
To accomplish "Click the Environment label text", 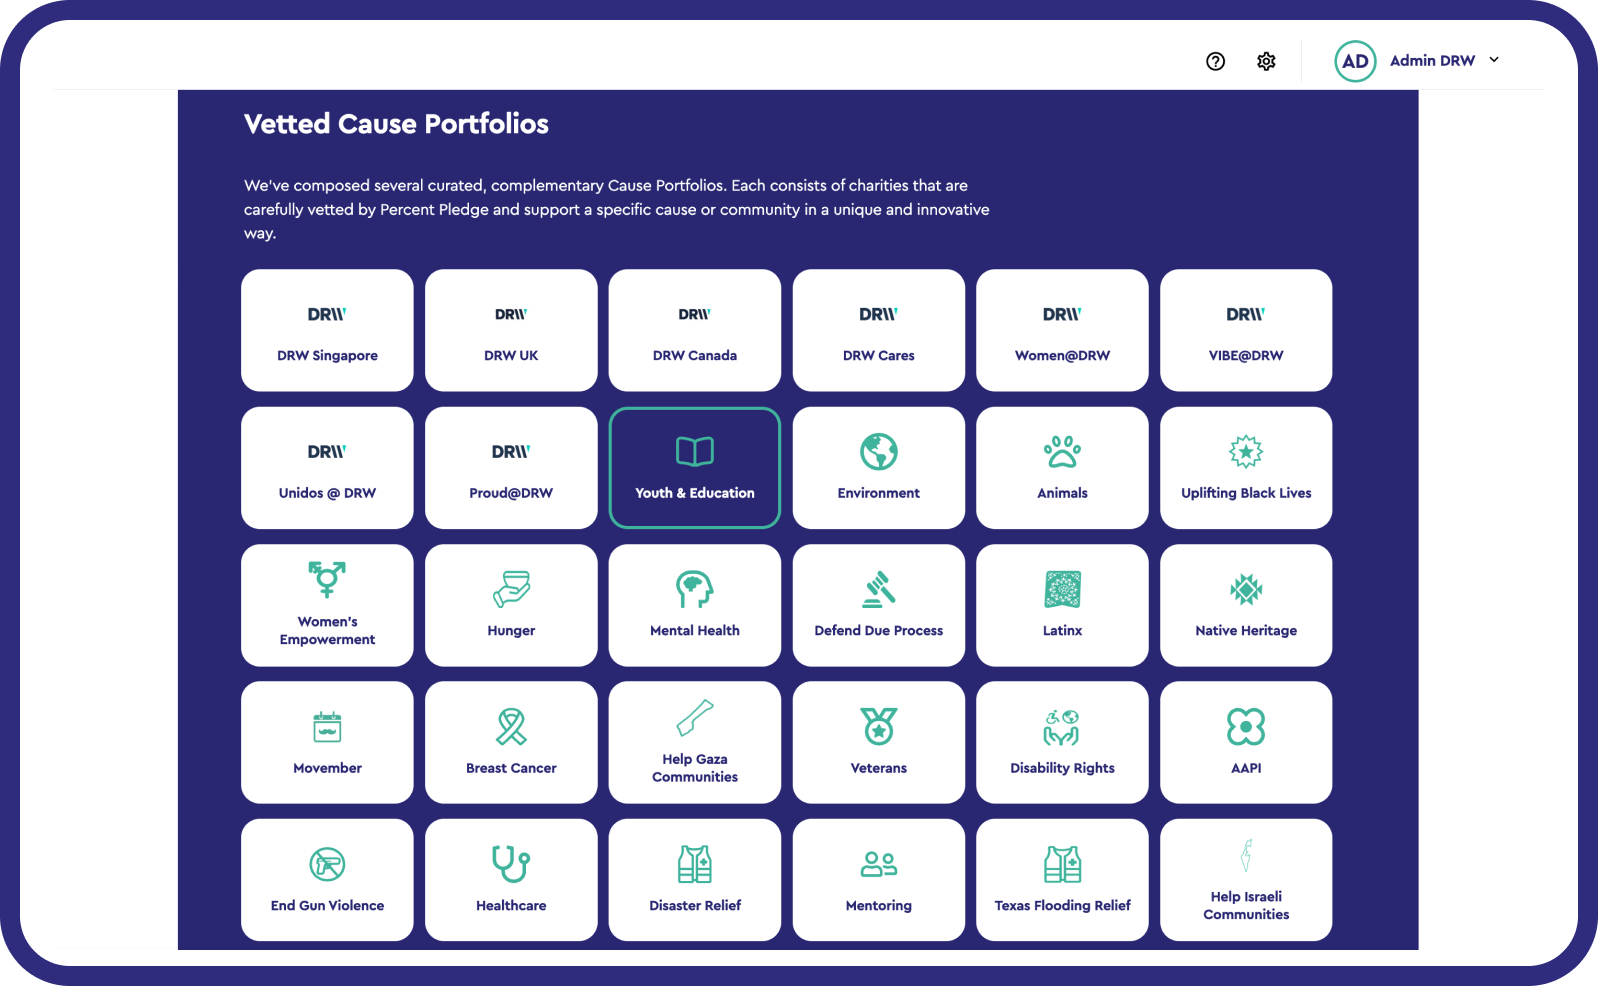I will pyautogui.click(x=879, y=493).
